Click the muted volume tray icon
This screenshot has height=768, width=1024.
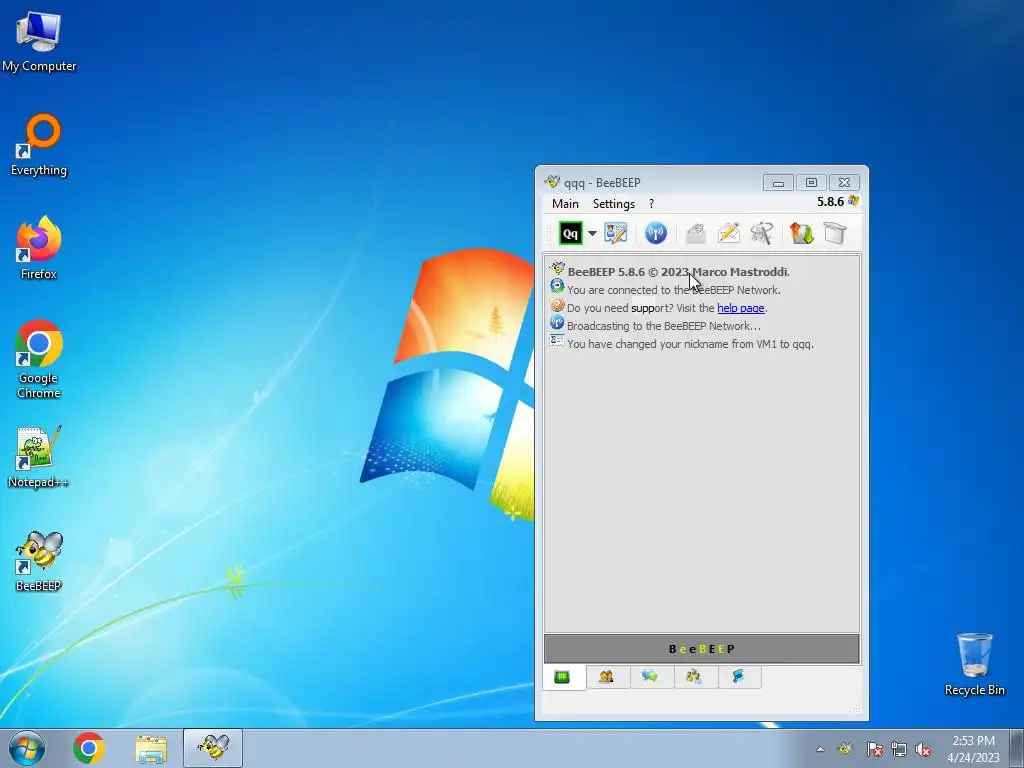click(x=923, y=749)
